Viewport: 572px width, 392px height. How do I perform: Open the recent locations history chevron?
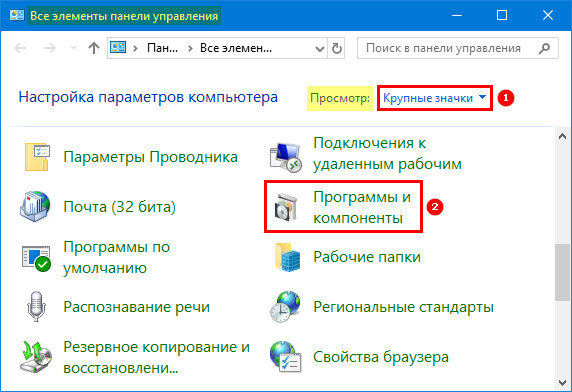point(73,48)
